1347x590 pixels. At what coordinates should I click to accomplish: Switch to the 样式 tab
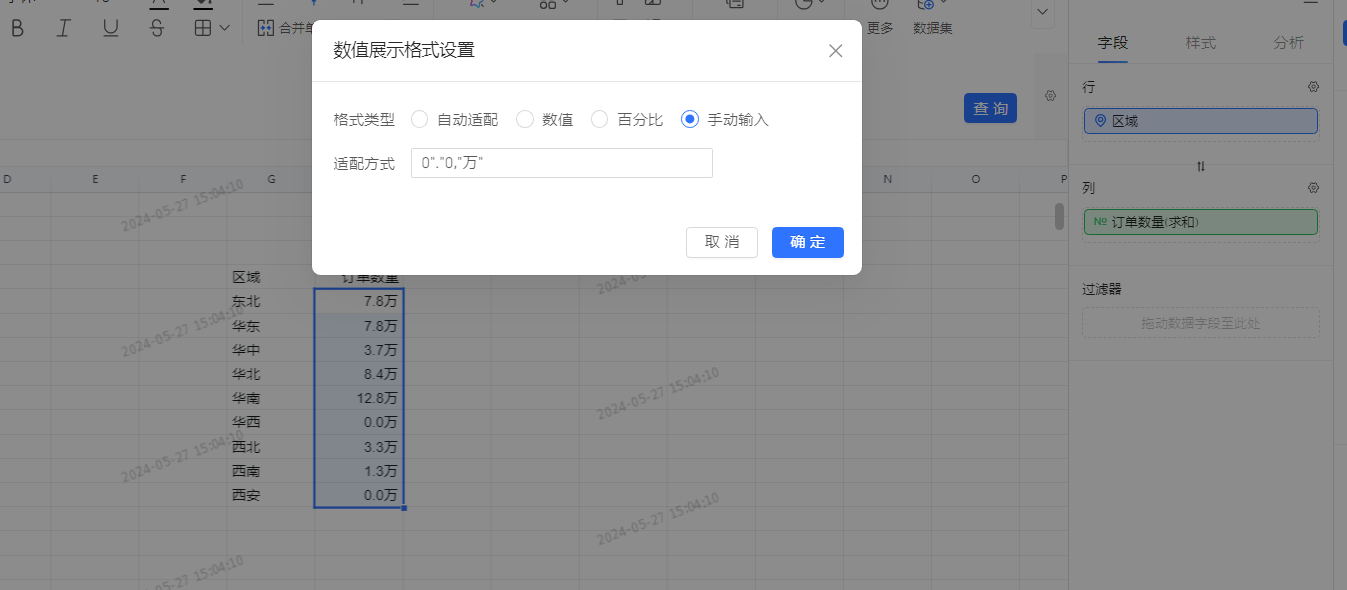click(x=1200, y=44)
